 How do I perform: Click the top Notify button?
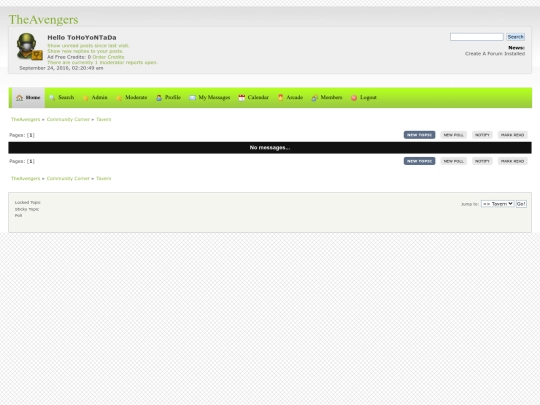click(x=482, y=135)
